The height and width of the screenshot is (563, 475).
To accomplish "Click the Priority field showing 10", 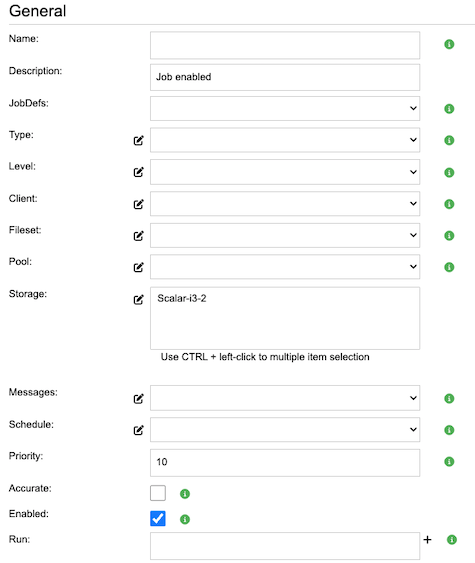I will [x=285, y=463].
